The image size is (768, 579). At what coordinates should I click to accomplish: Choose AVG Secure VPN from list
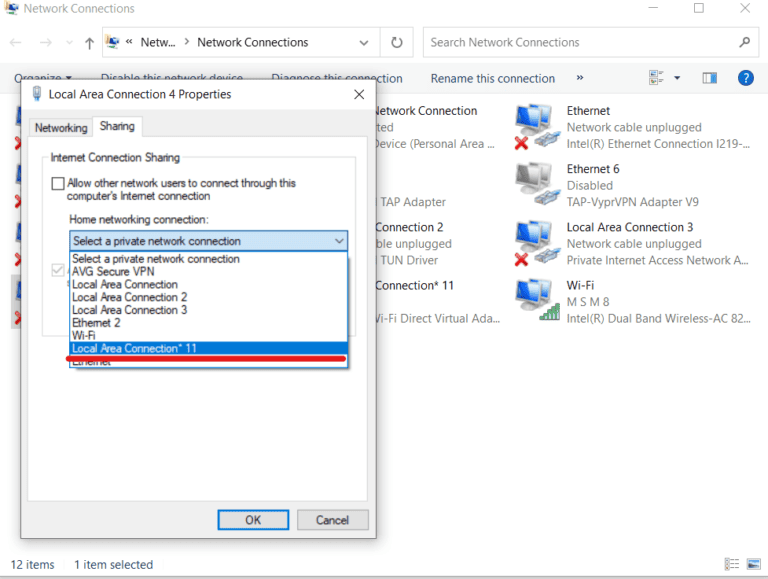click(209, 271)
